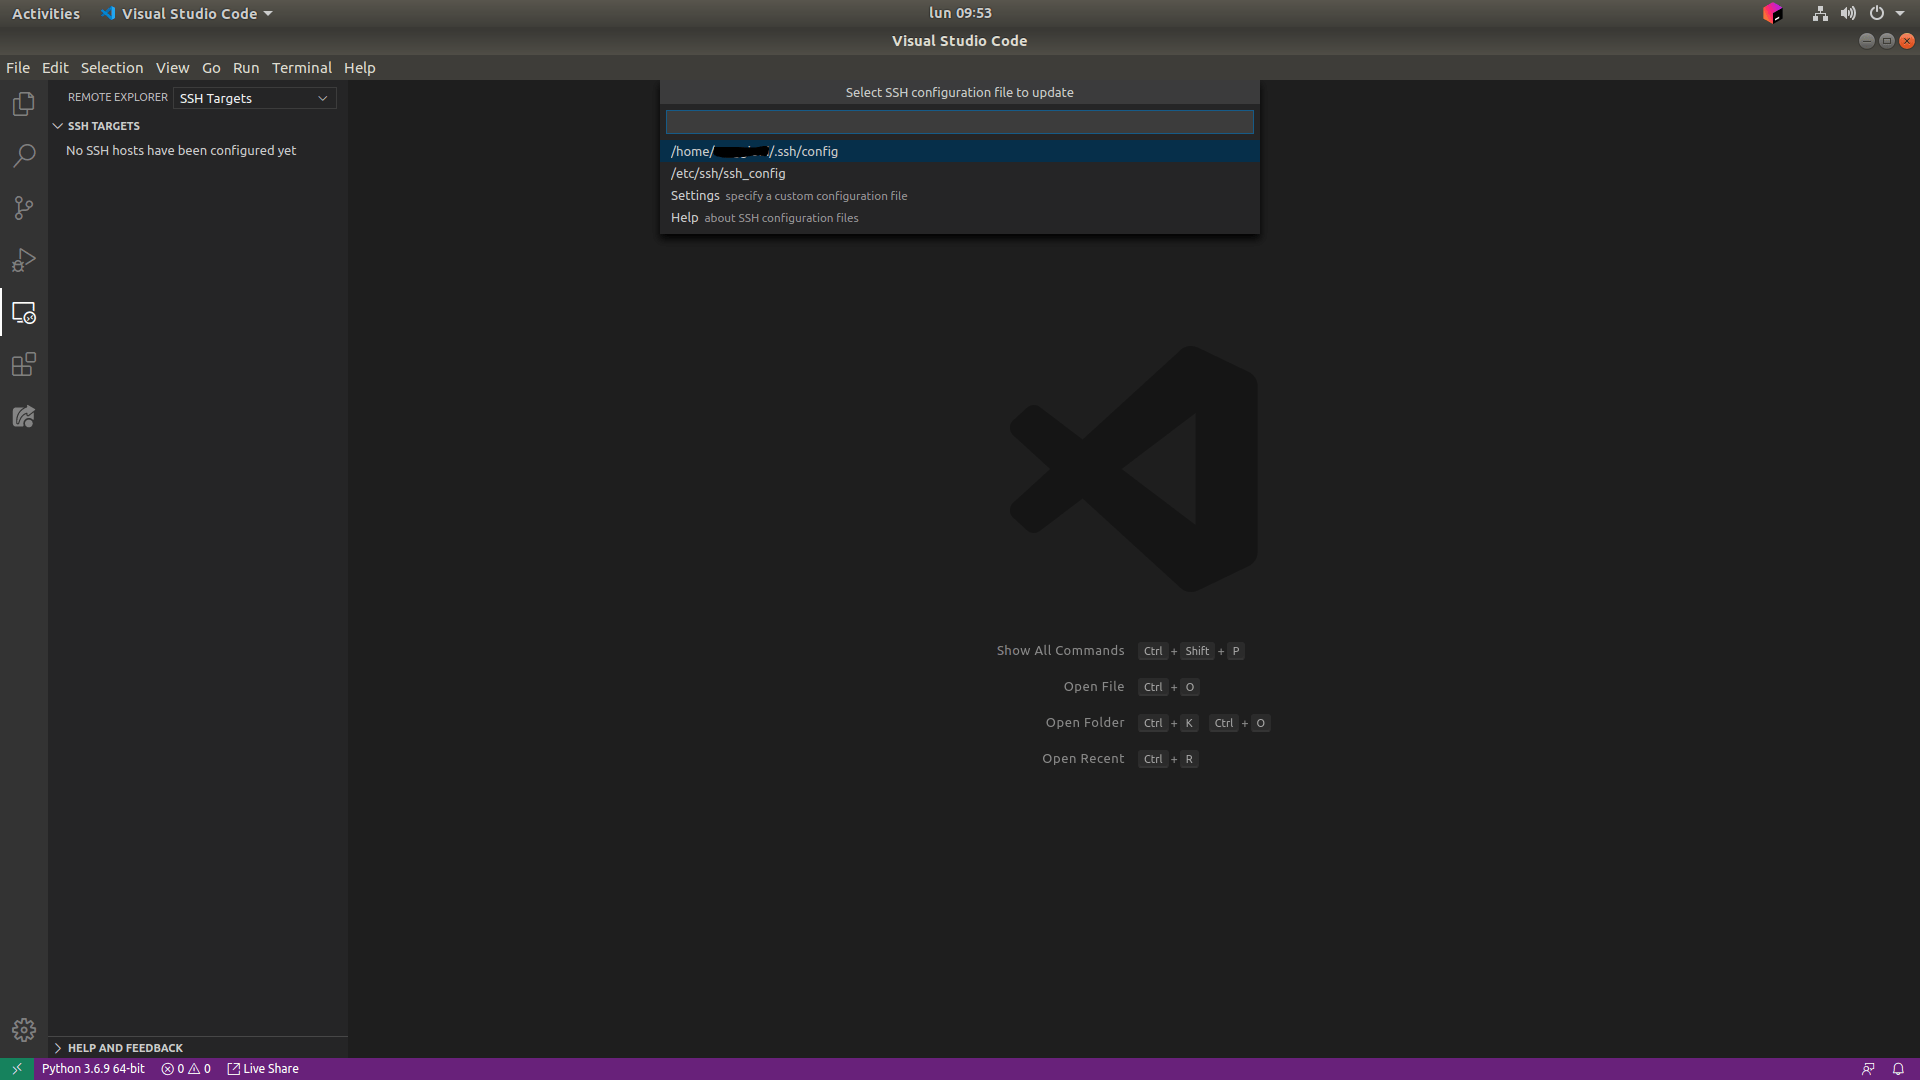Open the Edit menu
Screen dimensions: 1920x1080
coord(55,68)
